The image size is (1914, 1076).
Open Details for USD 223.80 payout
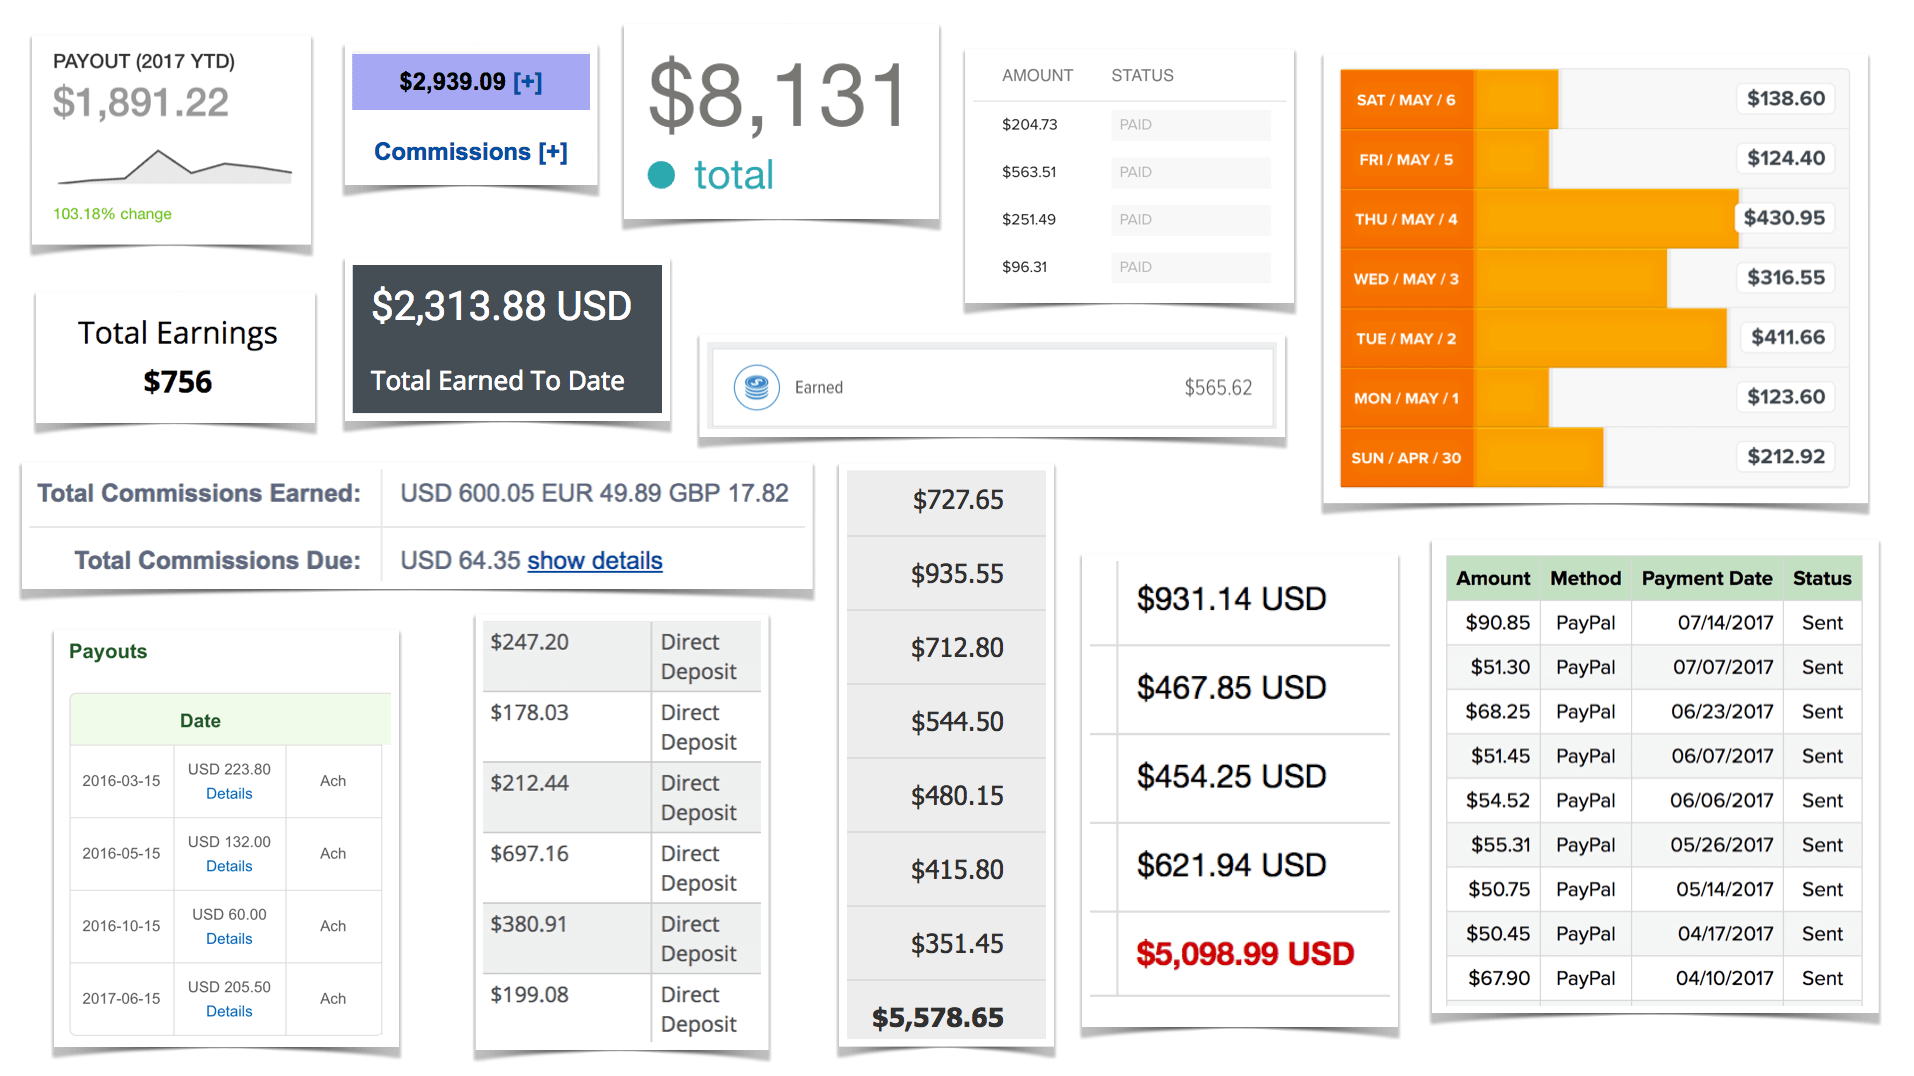229,794
